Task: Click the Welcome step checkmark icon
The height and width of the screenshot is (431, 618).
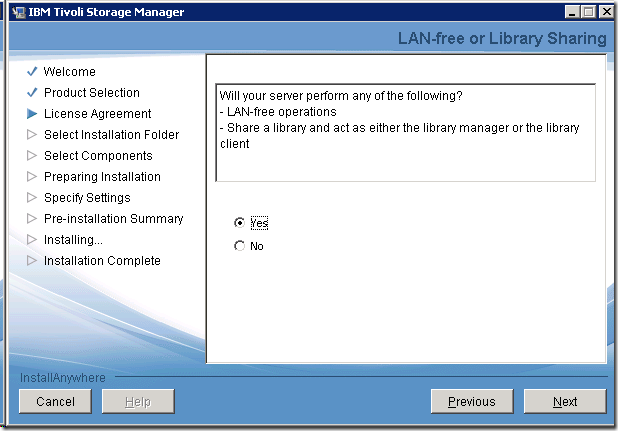Action: [32, 72]
